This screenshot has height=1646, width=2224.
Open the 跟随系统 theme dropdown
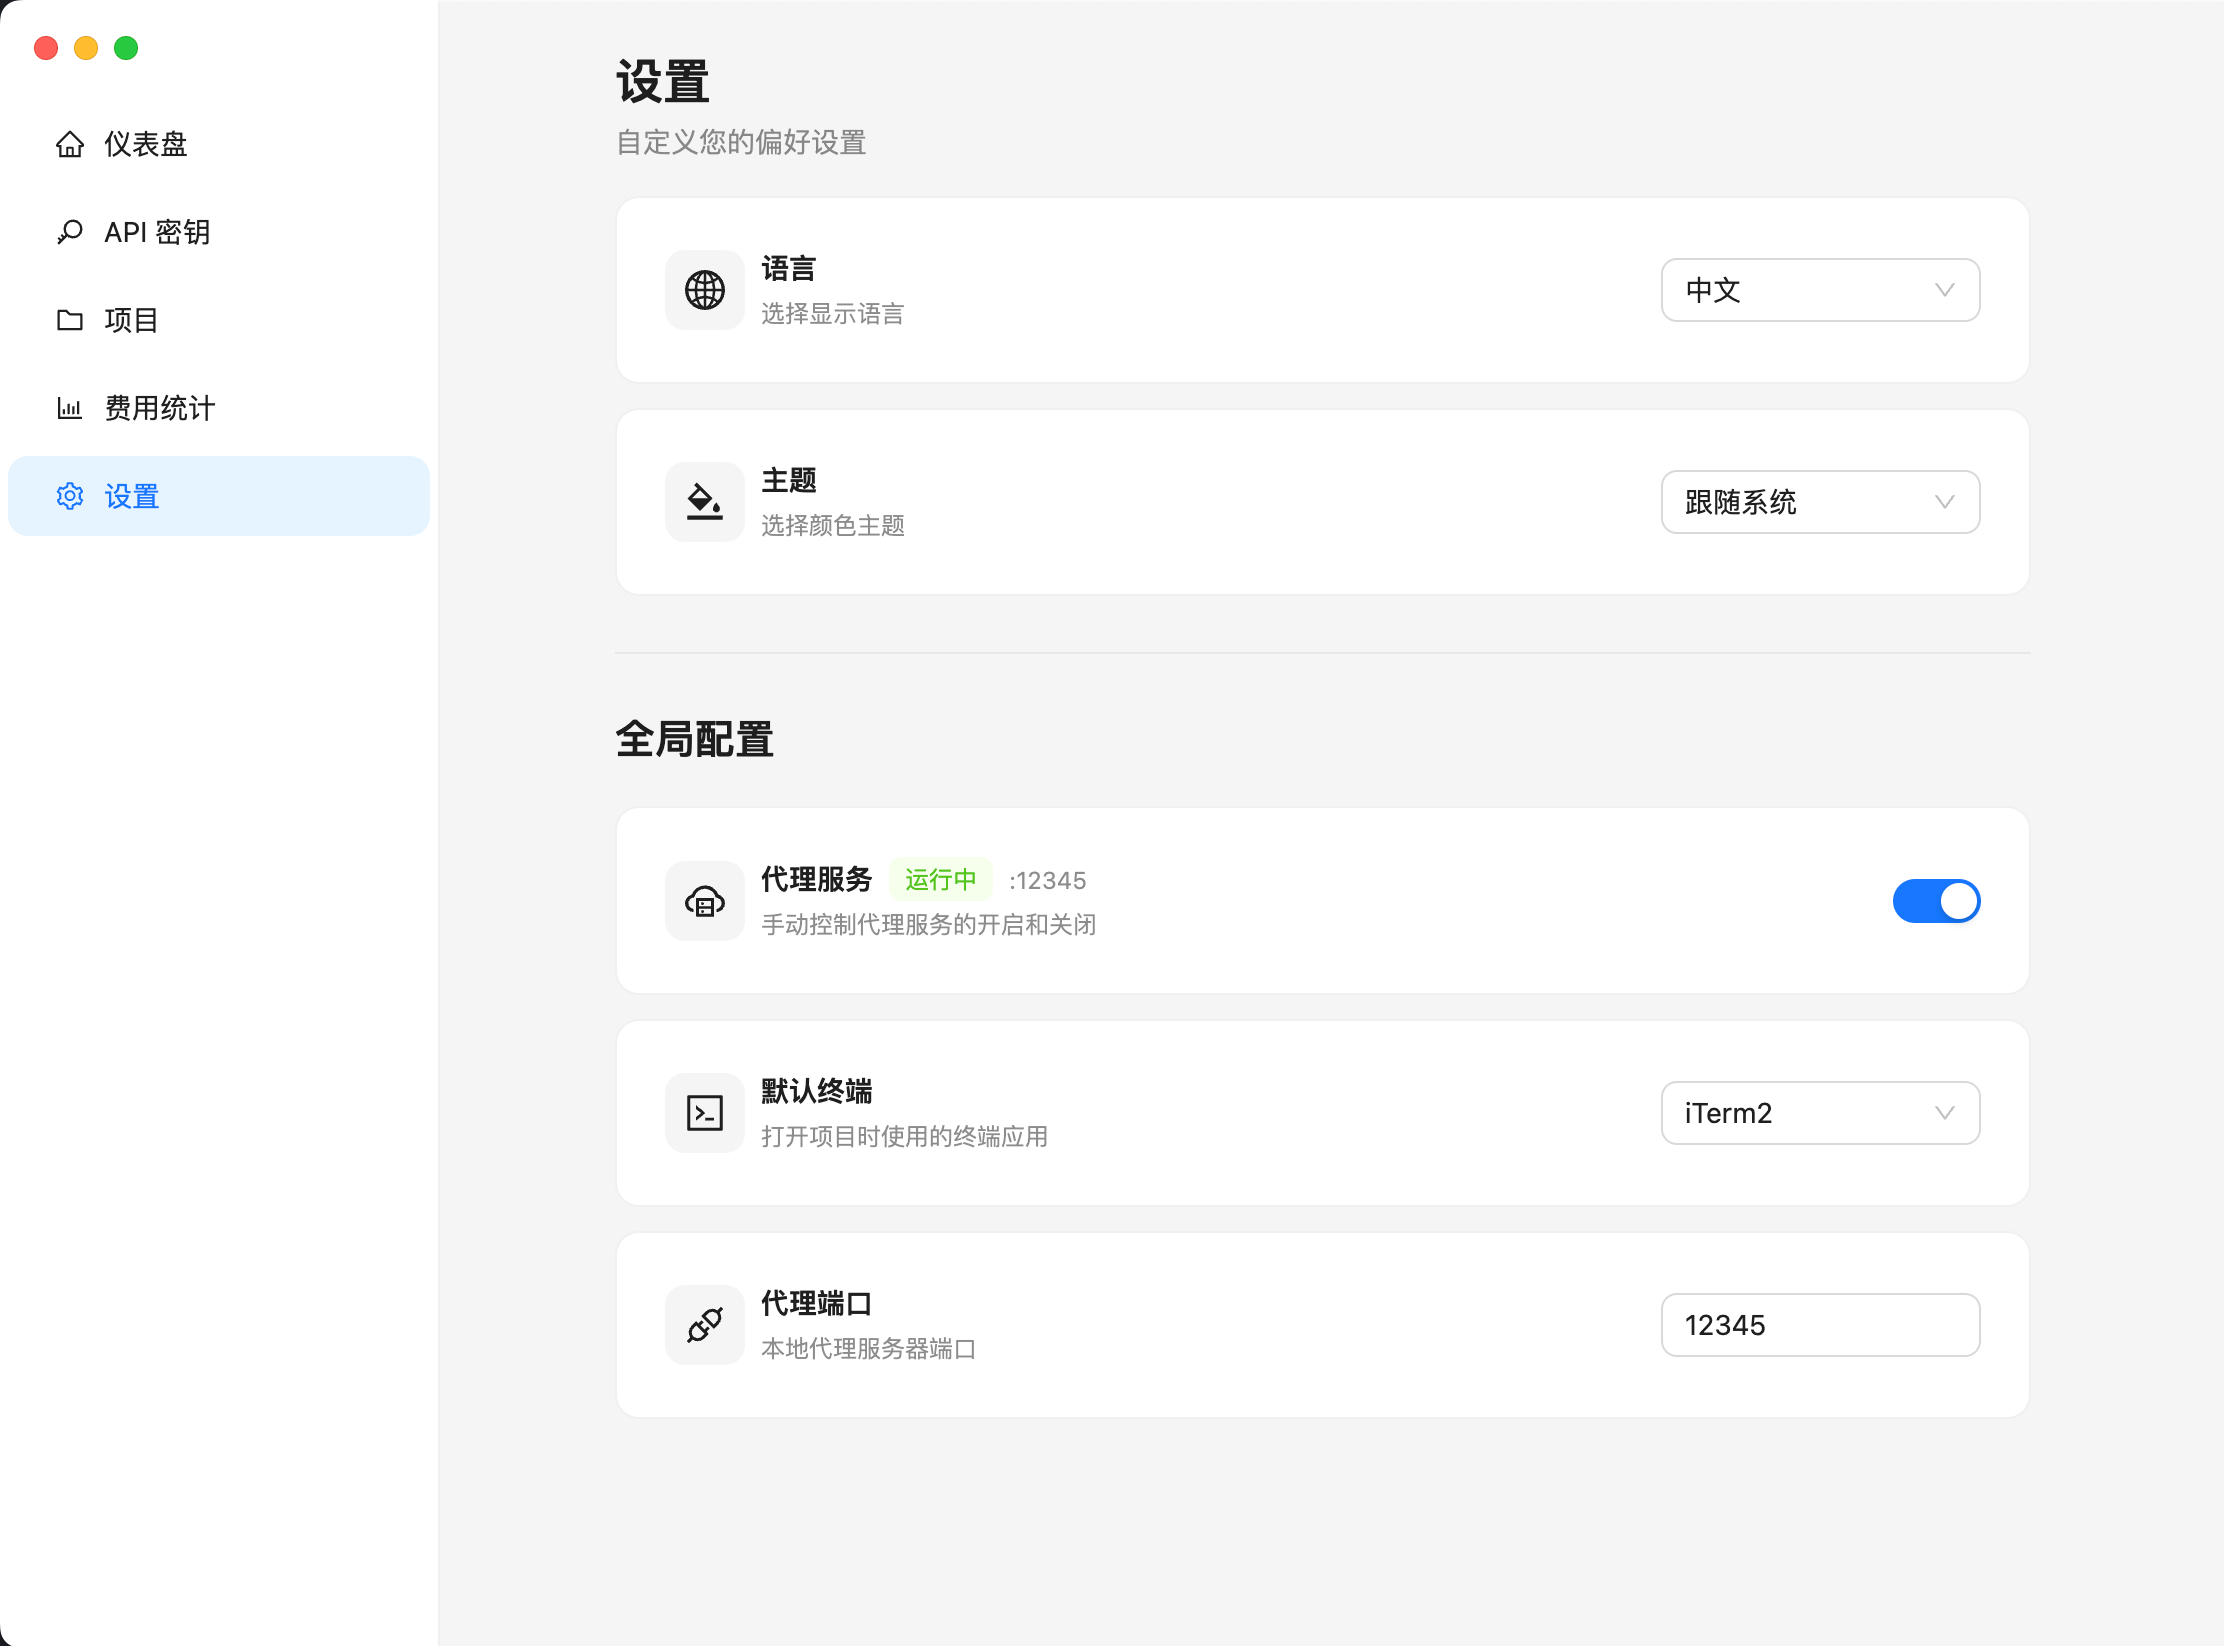coord(1820,502)
